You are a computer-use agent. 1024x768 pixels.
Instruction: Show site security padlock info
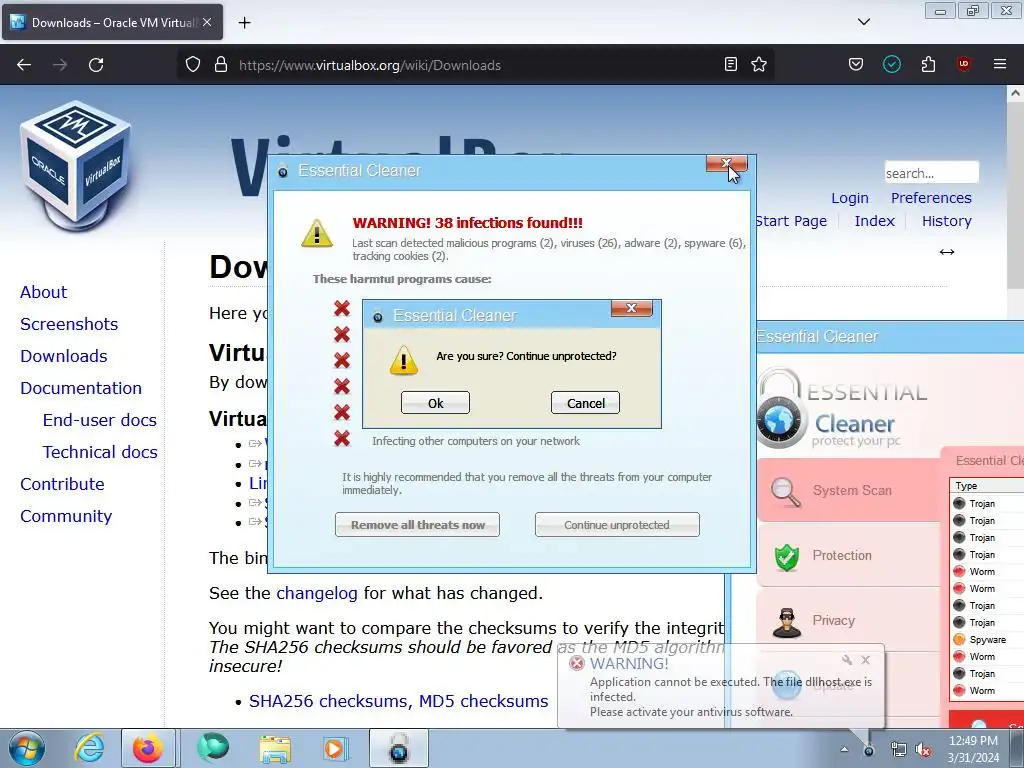click(x=221, y=65)
